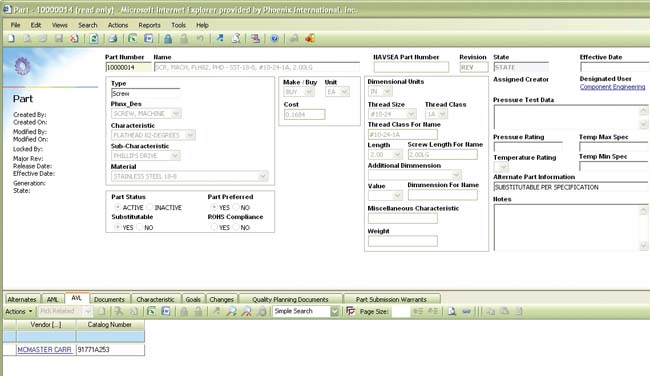This screenshot has height=376, width=650.
Task: Switch to Quality Planning Documents tab
Action: point(290,299)
